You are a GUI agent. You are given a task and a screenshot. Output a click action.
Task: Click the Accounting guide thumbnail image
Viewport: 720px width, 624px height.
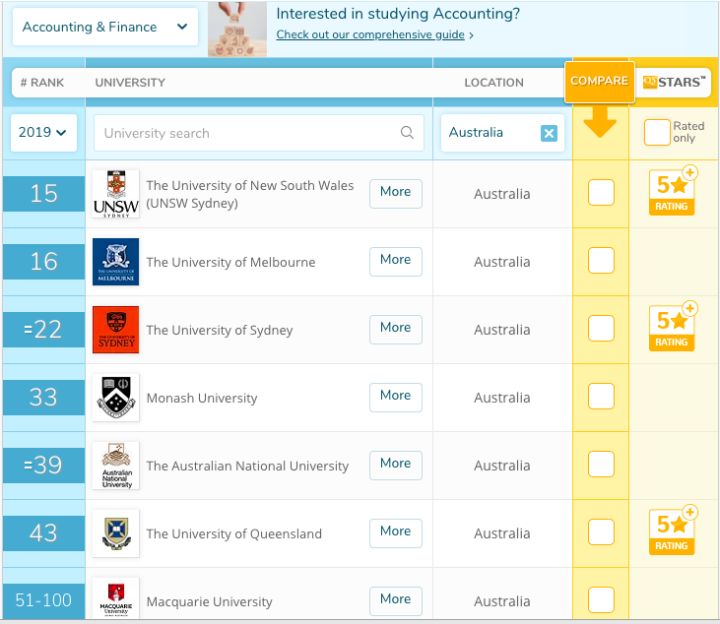tap(237, 29)
